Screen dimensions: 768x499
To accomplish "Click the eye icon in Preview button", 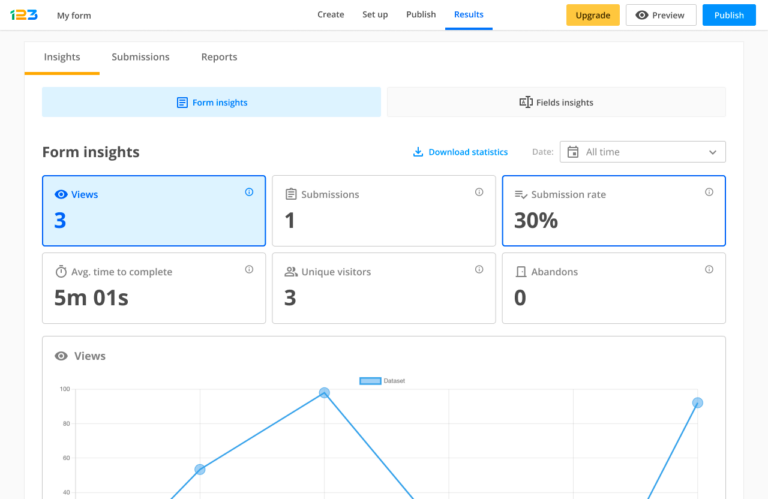I will click(x=642, y=15).
